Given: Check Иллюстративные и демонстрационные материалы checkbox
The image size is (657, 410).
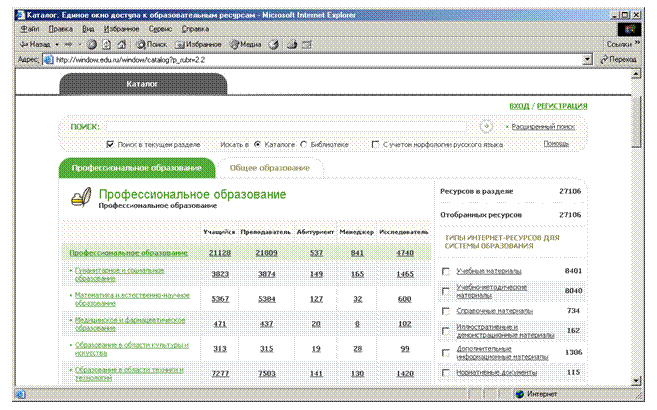Looking at the screenshot, I should [446, 331].
